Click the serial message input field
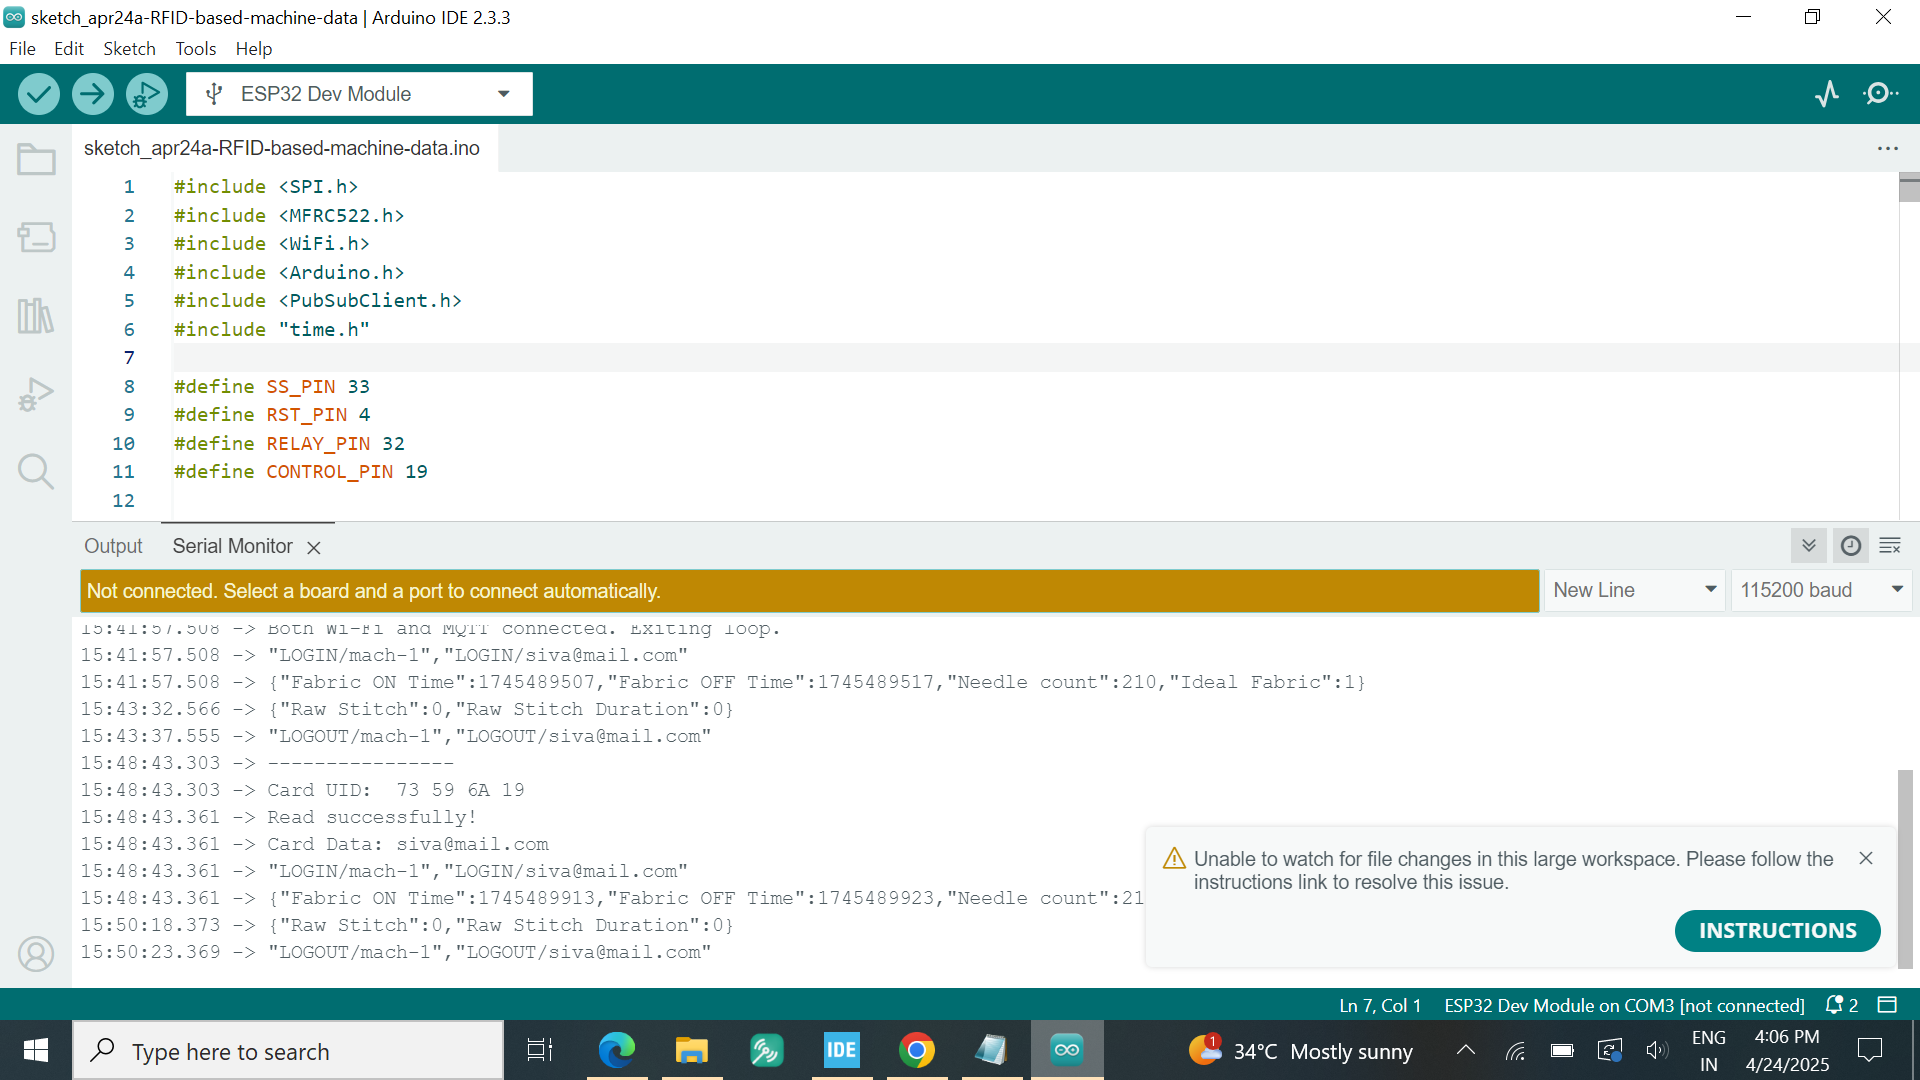 (809, 591)
